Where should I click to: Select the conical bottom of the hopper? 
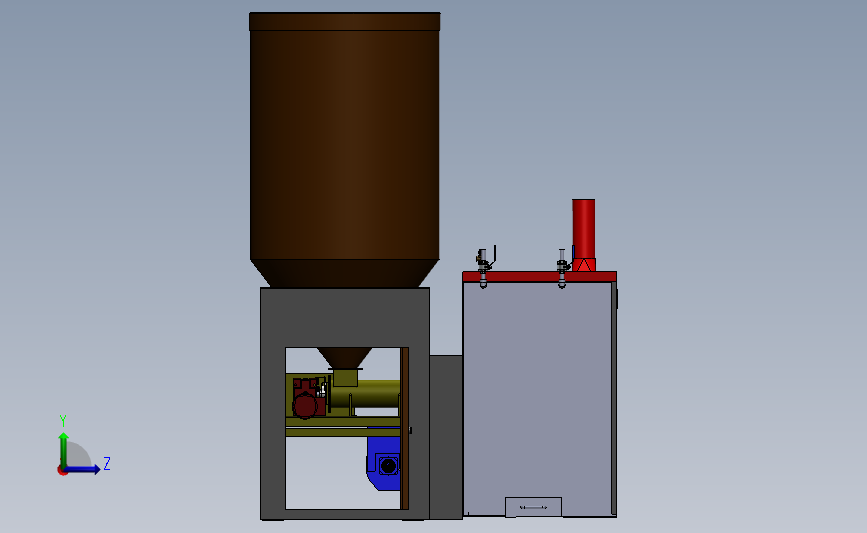[x=344, y=274]
